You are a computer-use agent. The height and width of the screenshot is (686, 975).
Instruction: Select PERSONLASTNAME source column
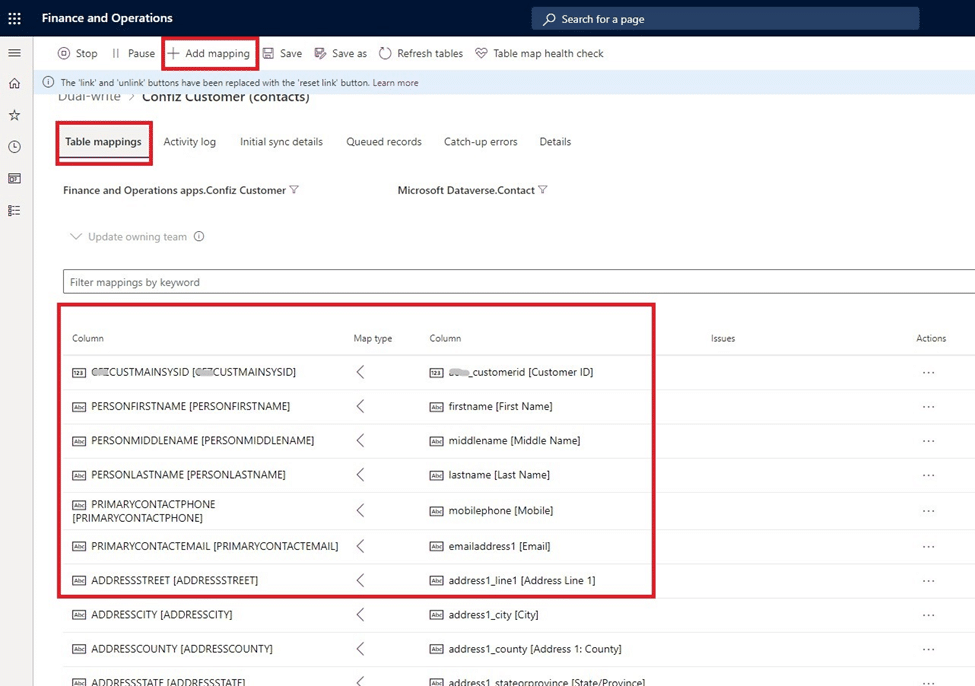(x=188, y=475)
